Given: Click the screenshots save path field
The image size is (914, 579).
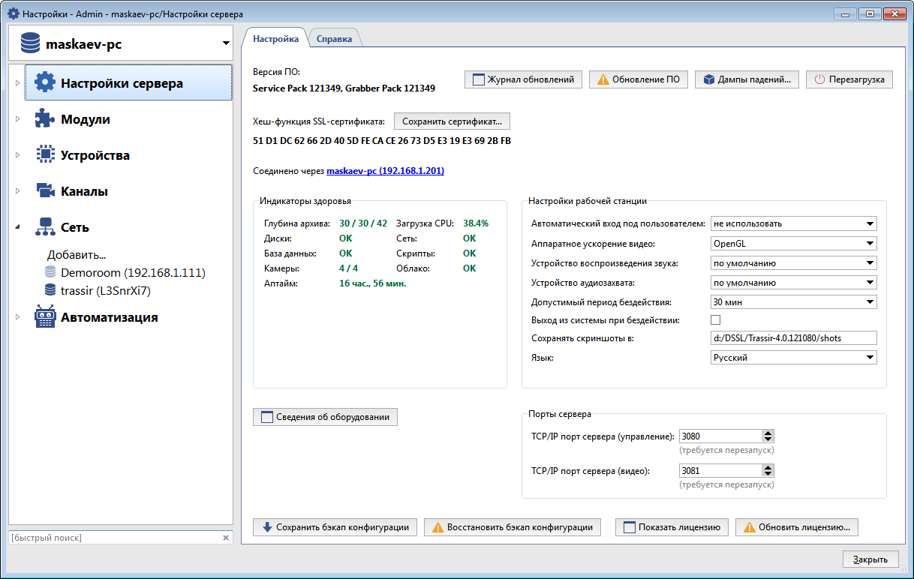Looking at the screenshot, I should pos(793,339).
